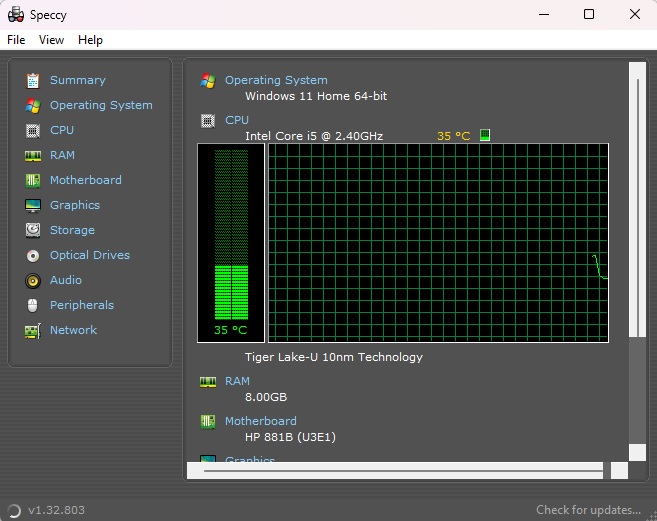Click the Check for updates link
The height and width of the screenshot is (521, 657).
588,510
